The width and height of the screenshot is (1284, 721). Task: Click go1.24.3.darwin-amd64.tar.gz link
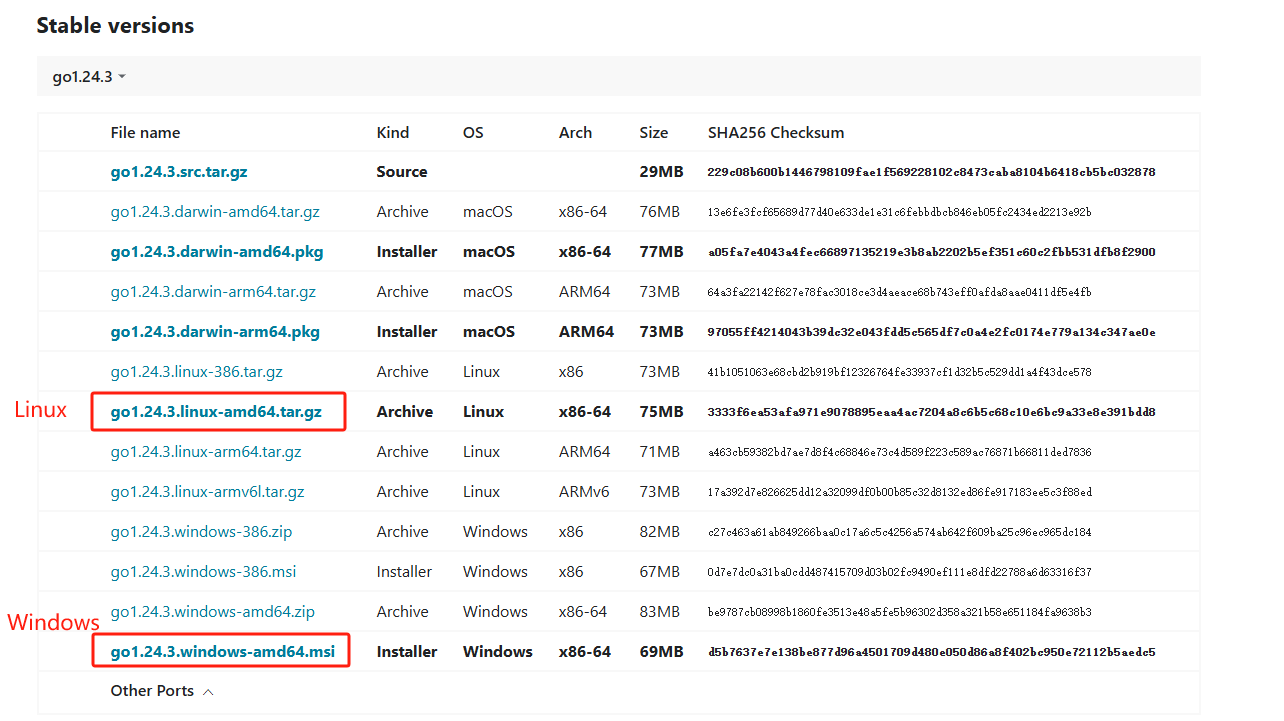coord(215,212)
